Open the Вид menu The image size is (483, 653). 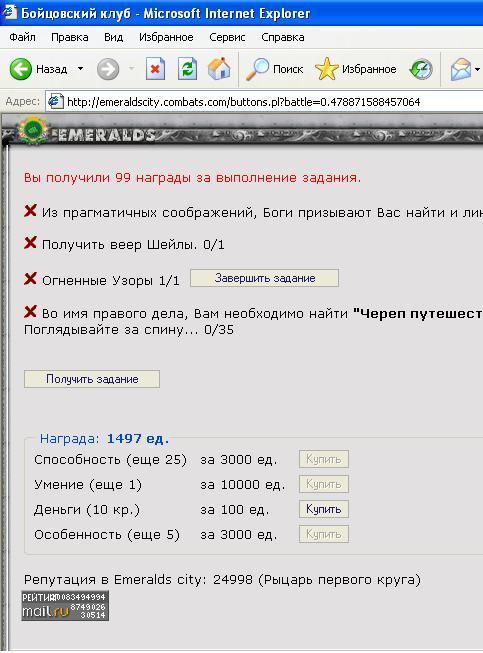click(x=113, y=37)
